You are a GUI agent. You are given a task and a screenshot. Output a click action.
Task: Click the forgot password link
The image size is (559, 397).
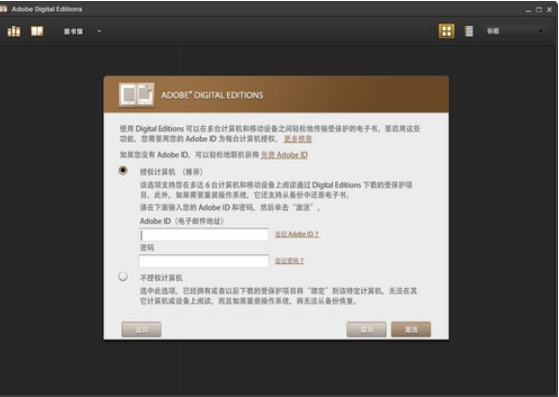pos(289,261)
